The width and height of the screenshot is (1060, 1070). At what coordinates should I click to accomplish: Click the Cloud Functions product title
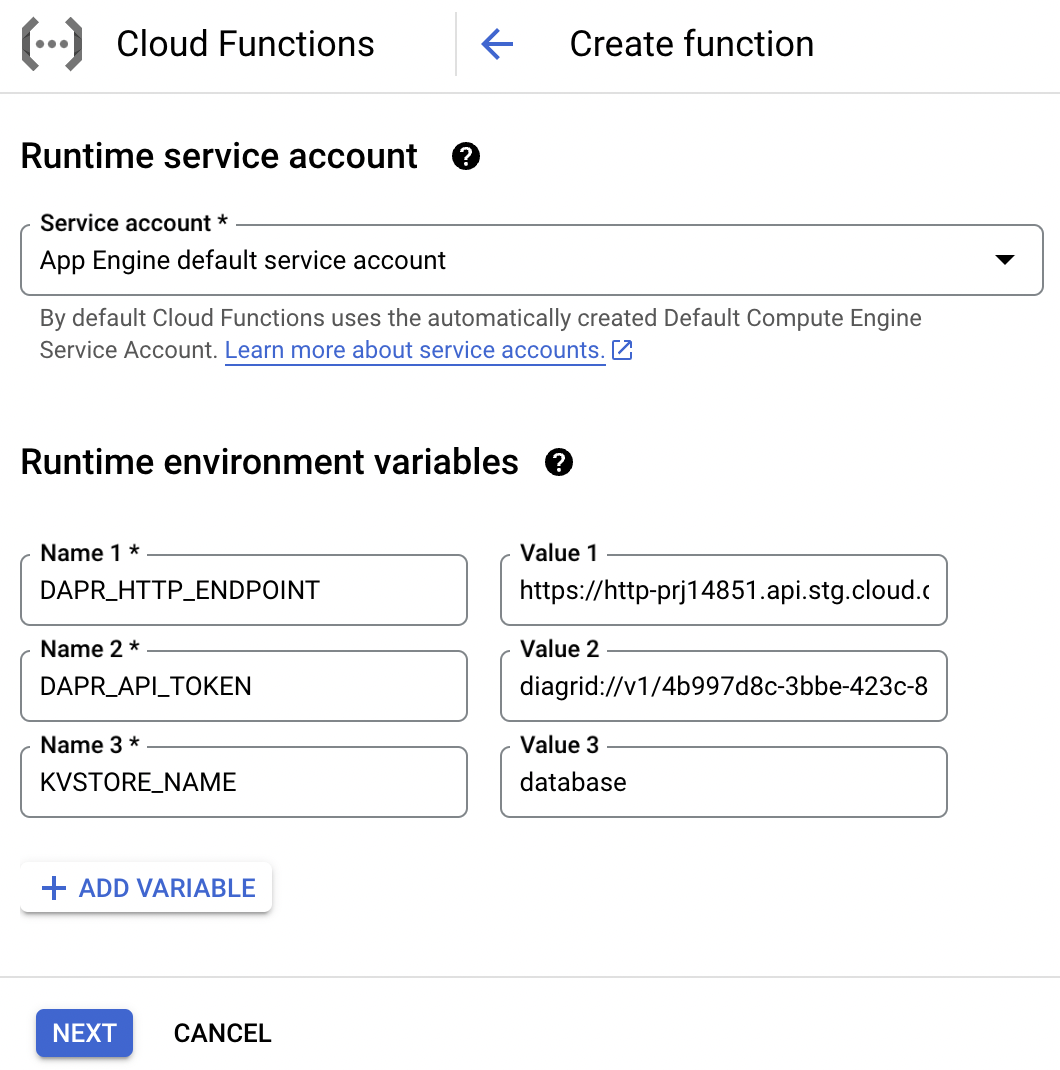point(245,44)
